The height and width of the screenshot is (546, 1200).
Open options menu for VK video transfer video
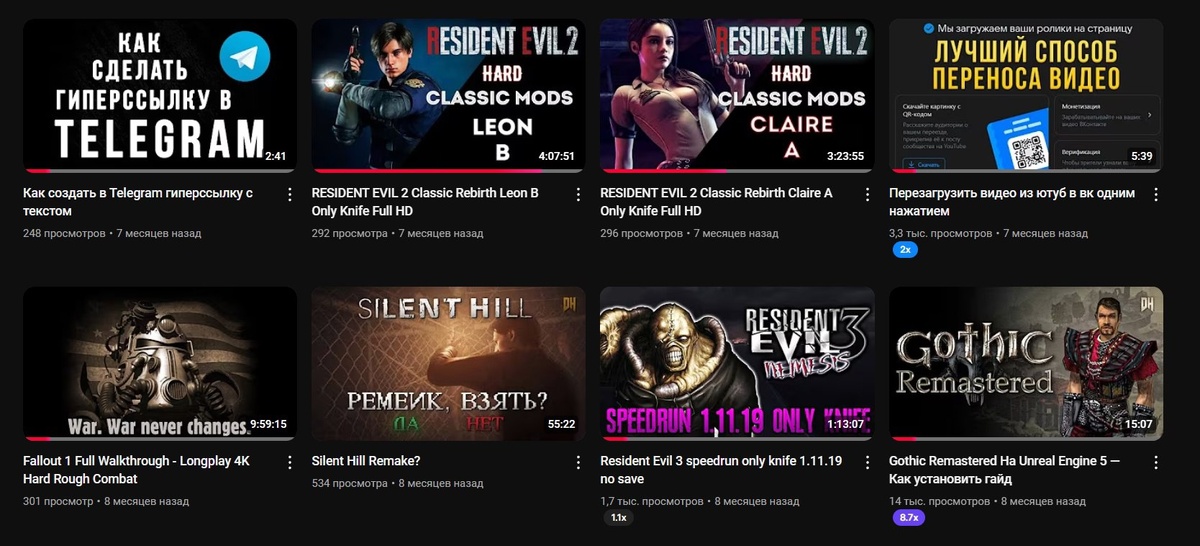[x=1156, y=194]
